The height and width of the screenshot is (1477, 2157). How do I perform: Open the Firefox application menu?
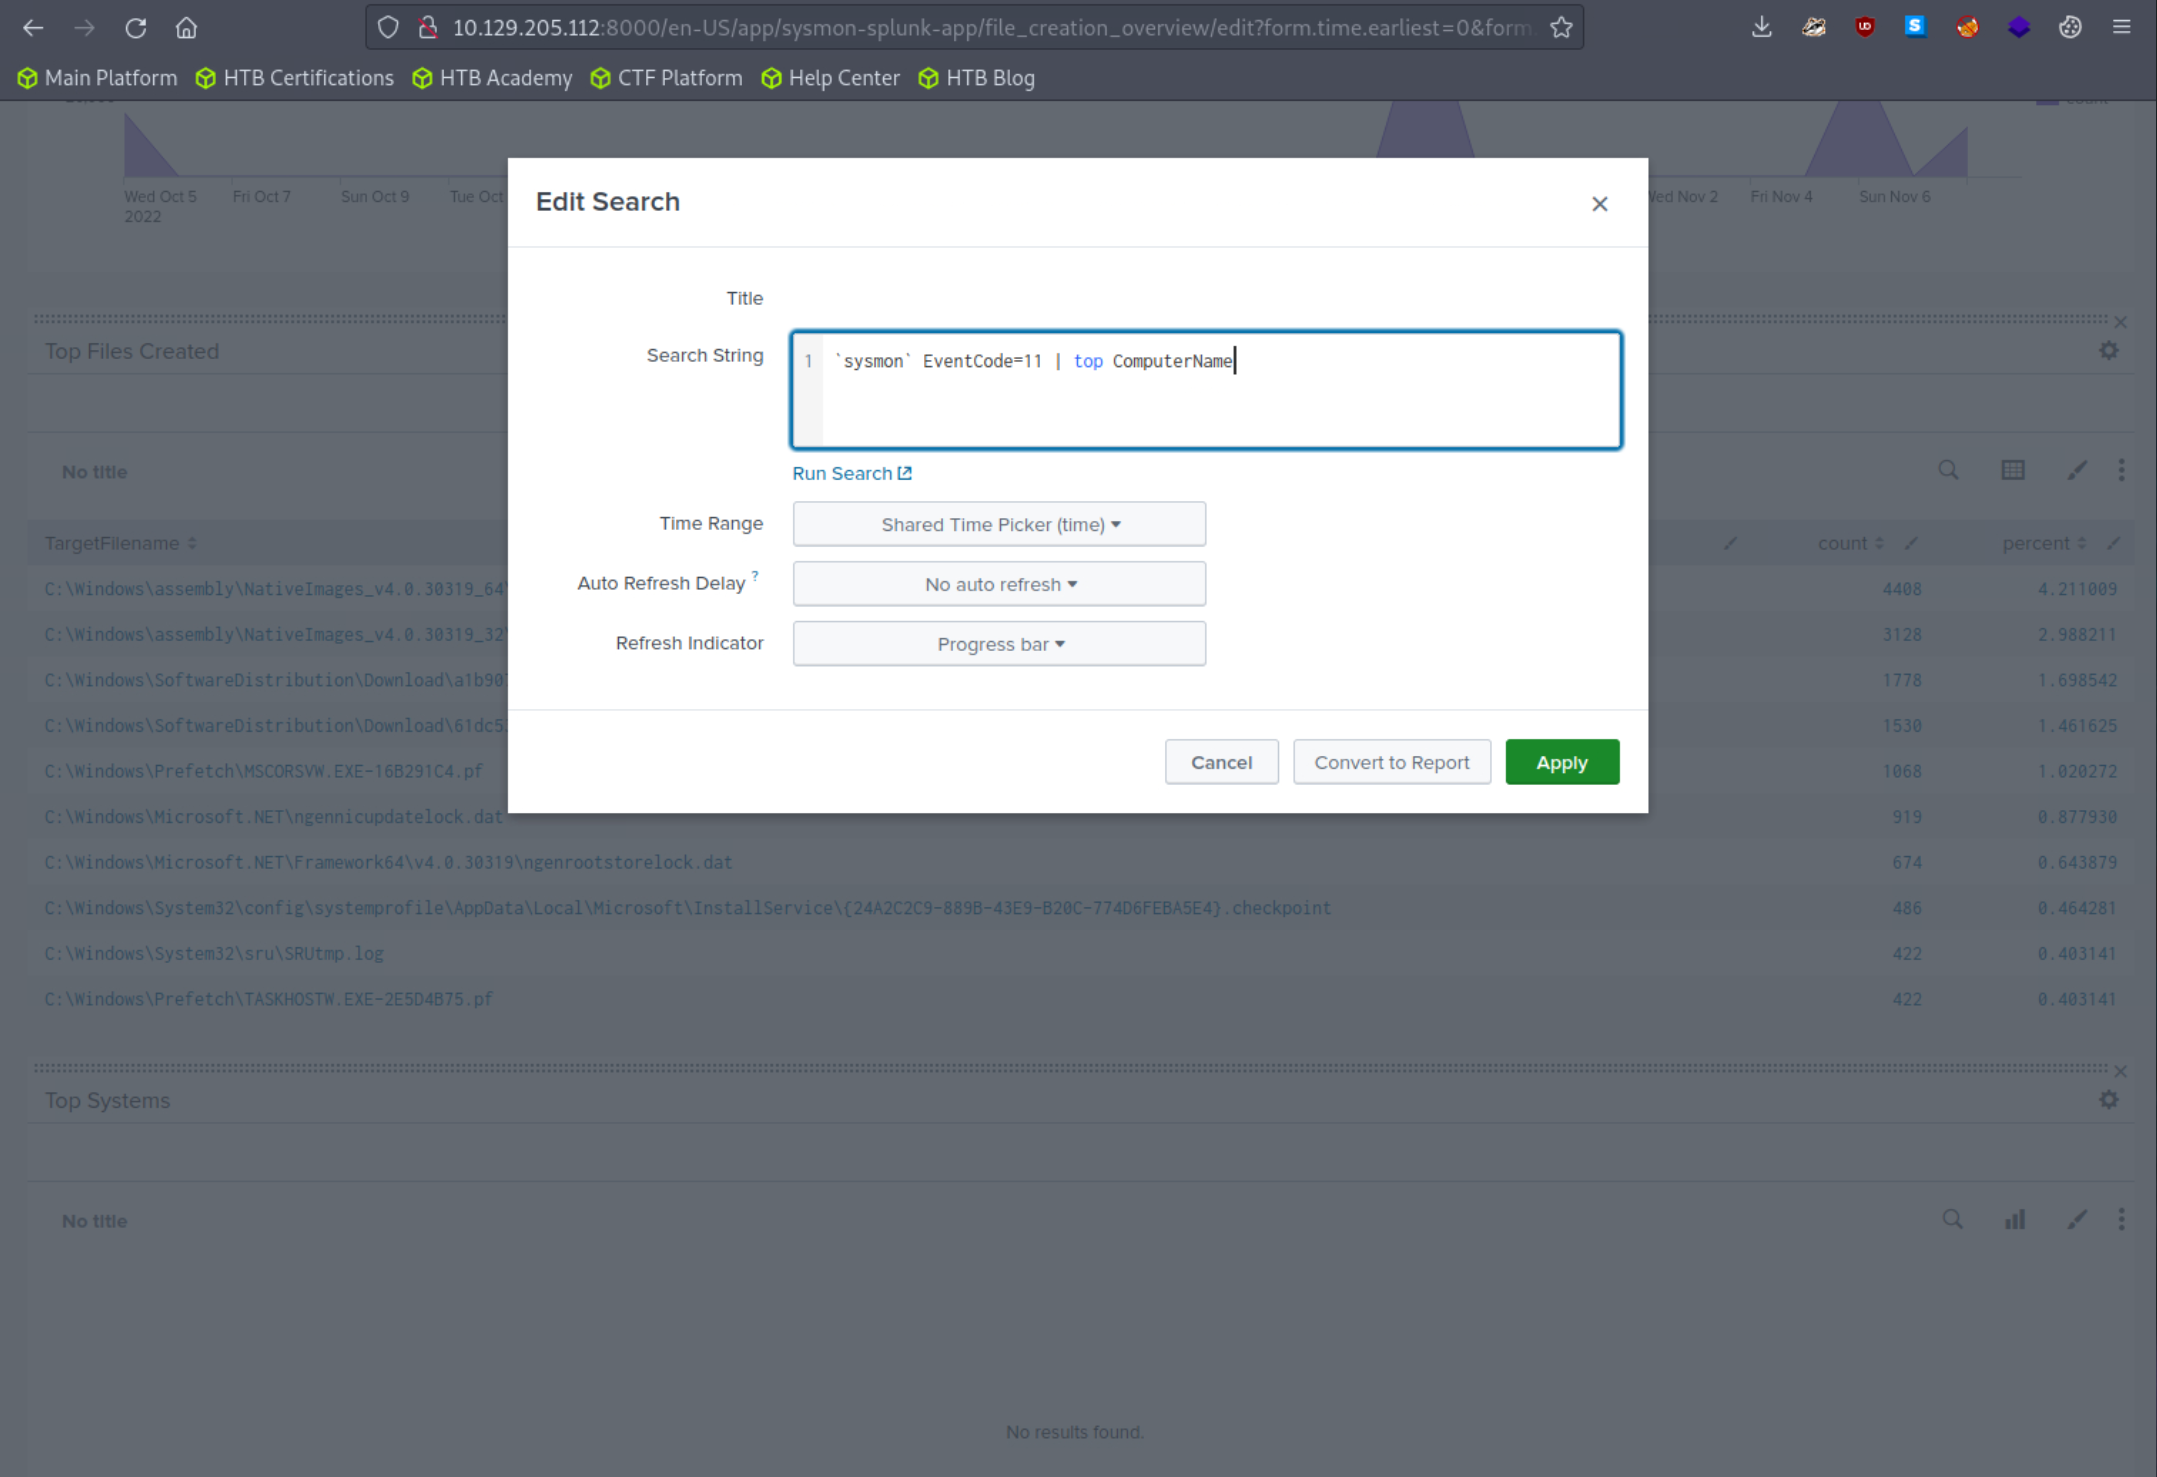pos(2122,27)
